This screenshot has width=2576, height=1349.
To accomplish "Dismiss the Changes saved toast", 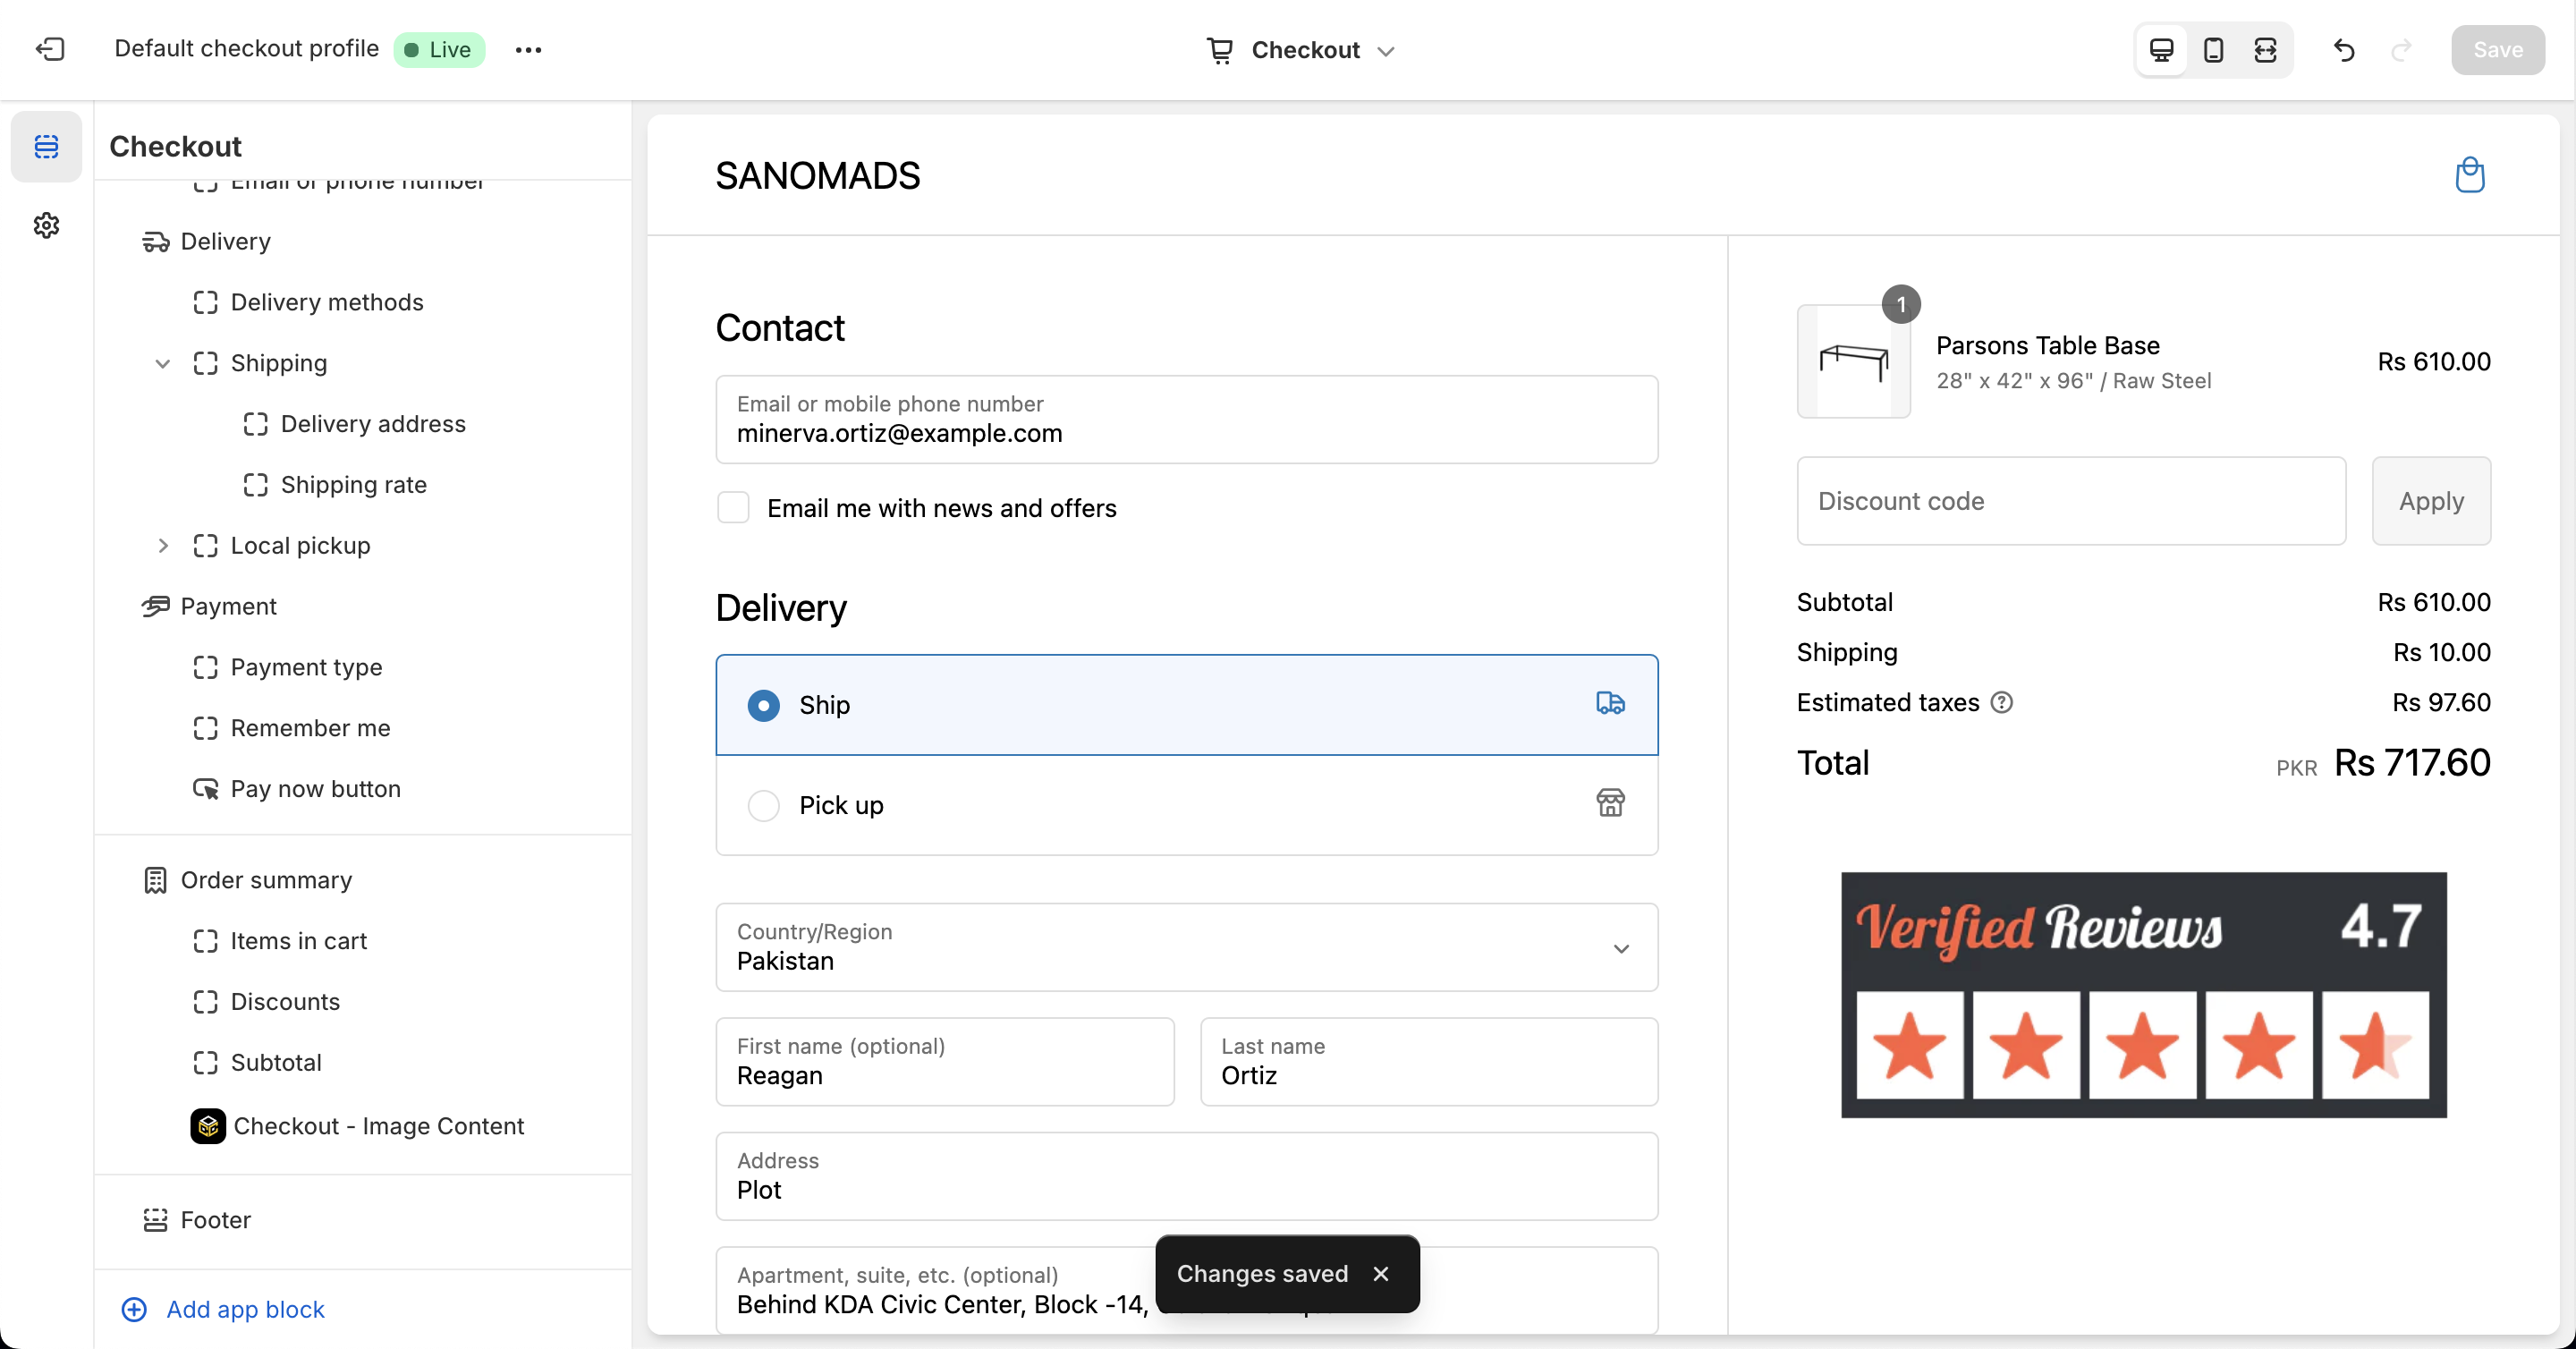I will 1381,1274.
